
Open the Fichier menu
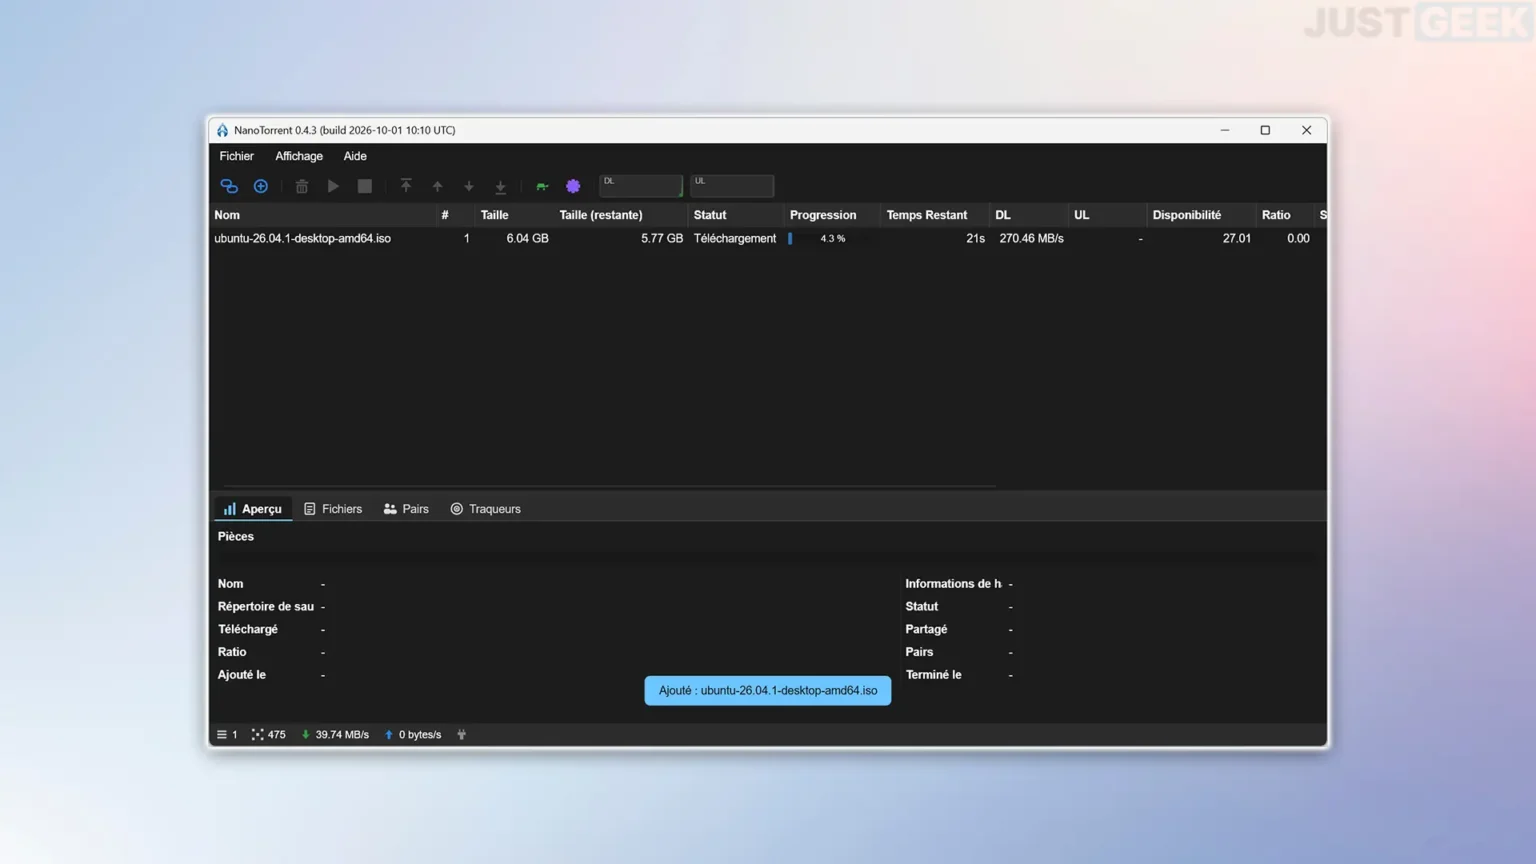237,156
